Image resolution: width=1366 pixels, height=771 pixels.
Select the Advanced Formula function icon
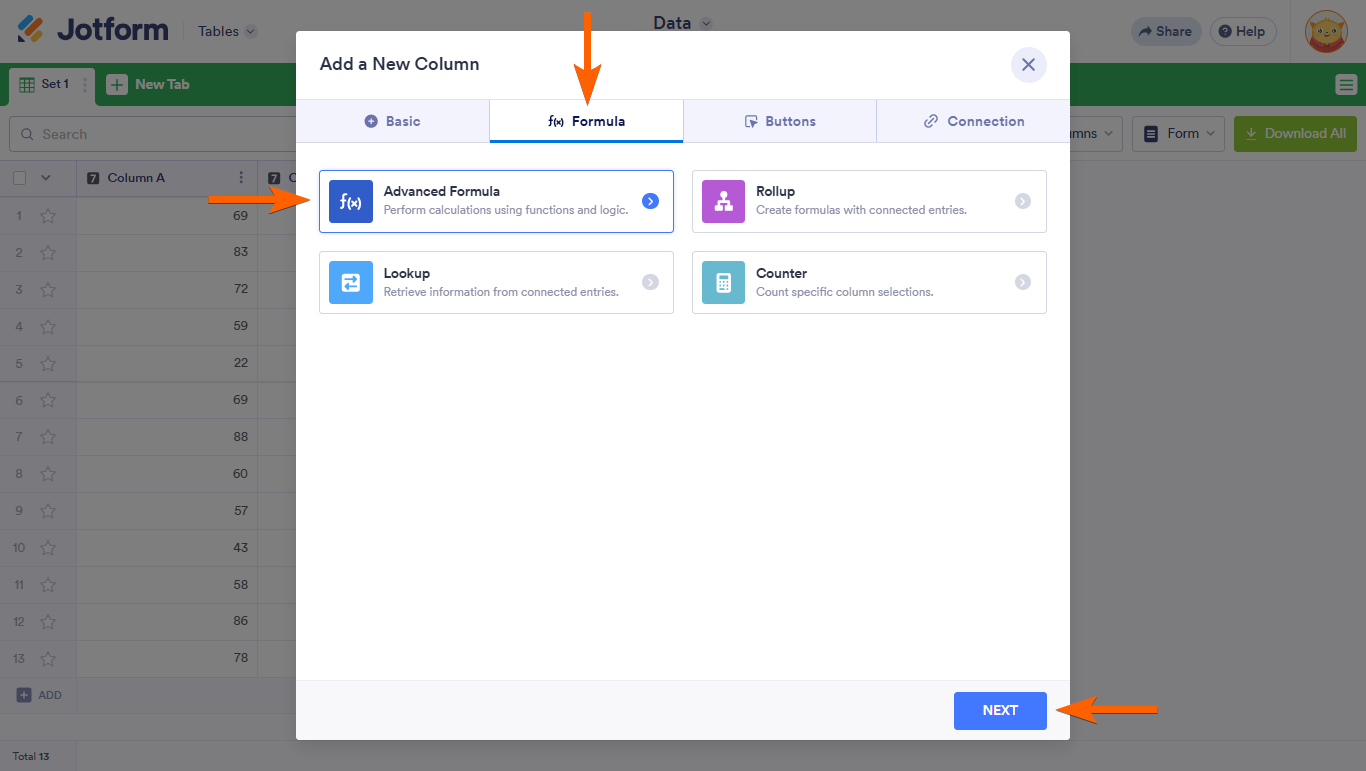pos(350,201)
